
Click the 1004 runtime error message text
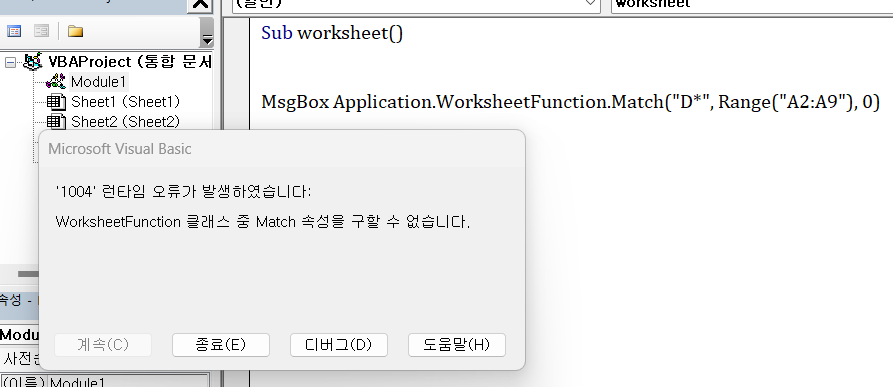[x=183, y=192]
